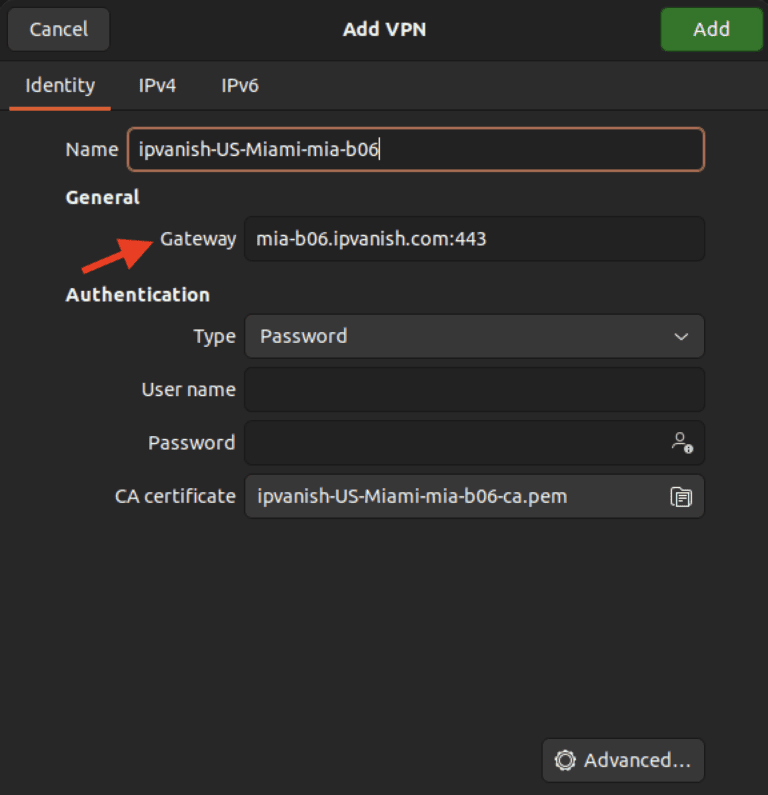The height and width of the screenshot is (795, 768).
Task: Click the empty User name field
Action: [473, 390]
